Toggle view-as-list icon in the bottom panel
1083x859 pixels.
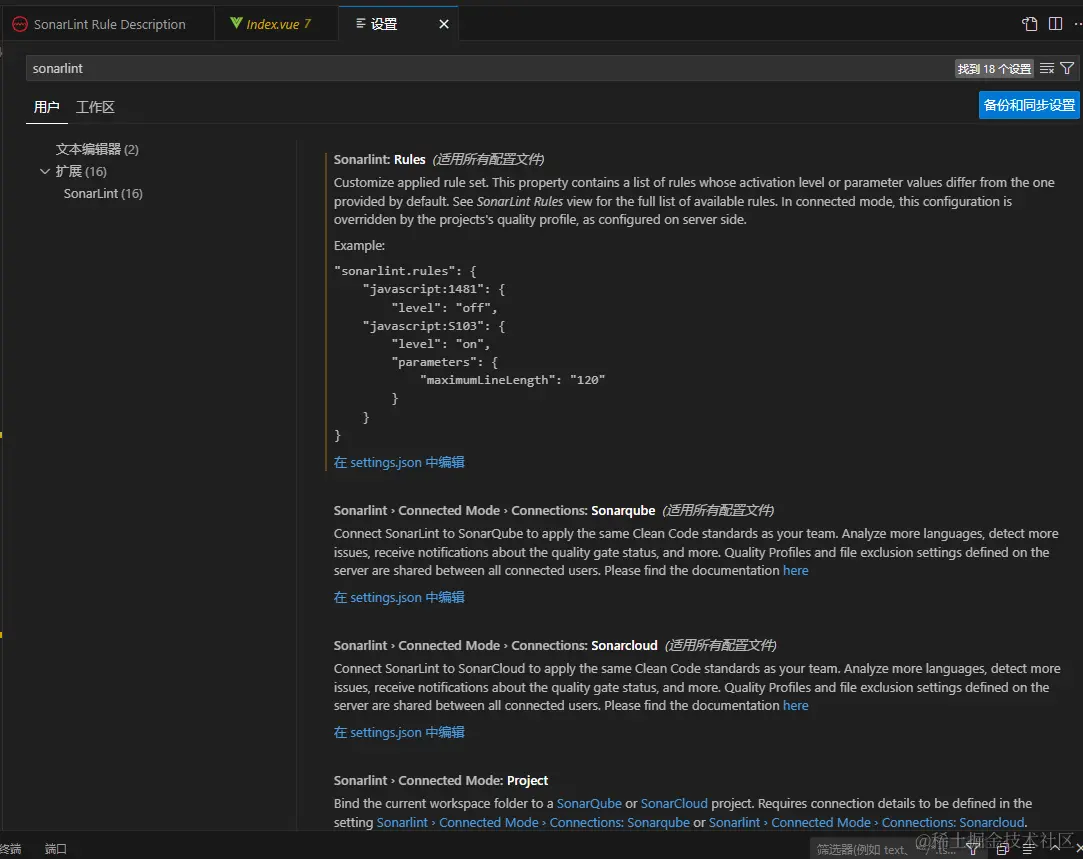point(1028,849)
